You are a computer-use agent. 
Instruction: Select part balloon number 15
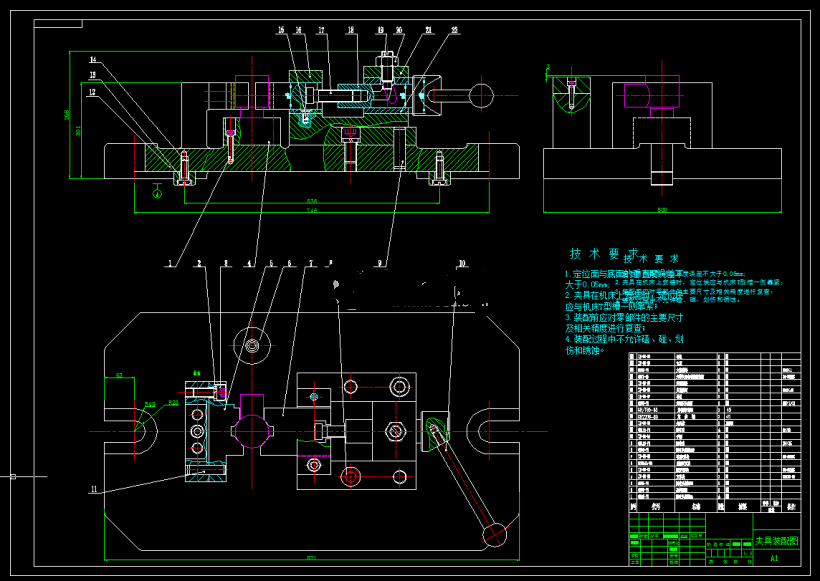click(x=281, y=30)
